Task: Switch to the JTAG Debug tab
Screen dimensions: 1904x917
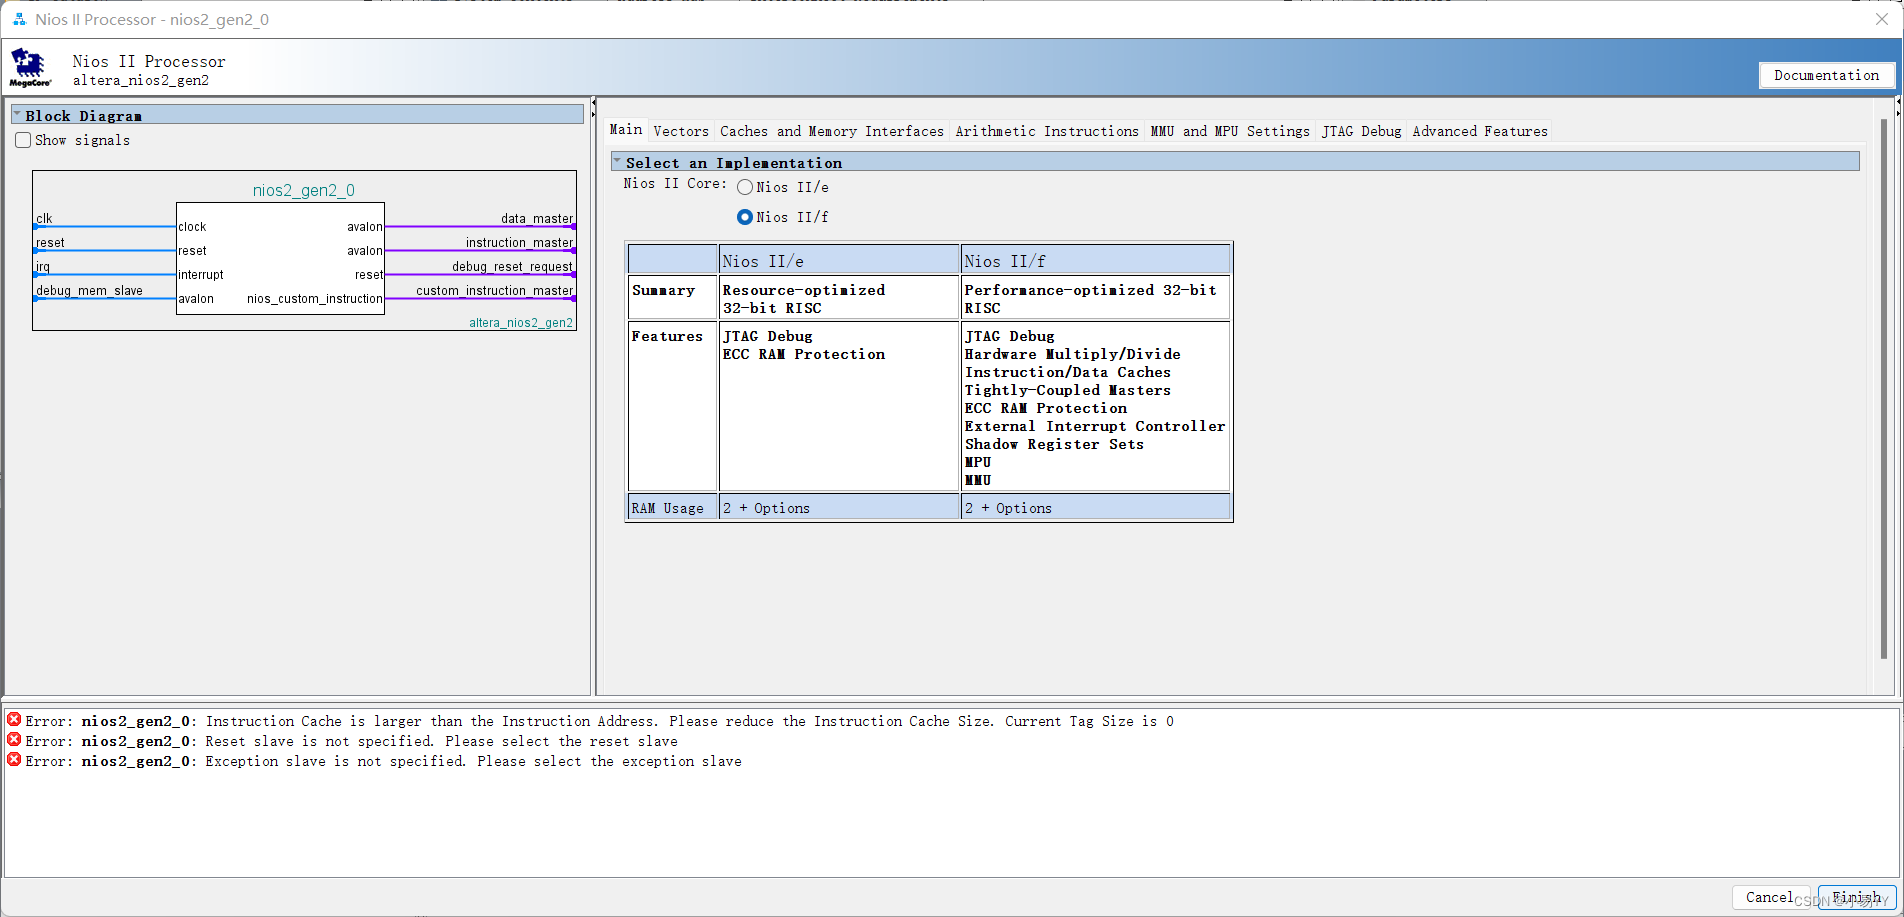Action: 1362,131
